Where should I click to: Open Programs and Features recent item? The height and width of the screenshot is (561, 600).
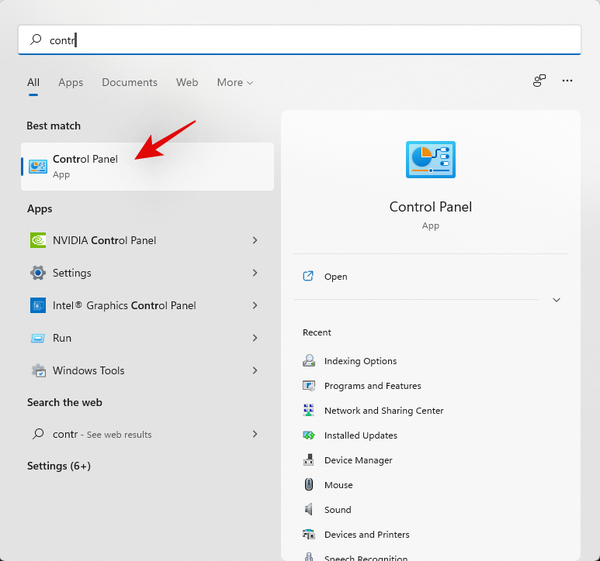372,386
